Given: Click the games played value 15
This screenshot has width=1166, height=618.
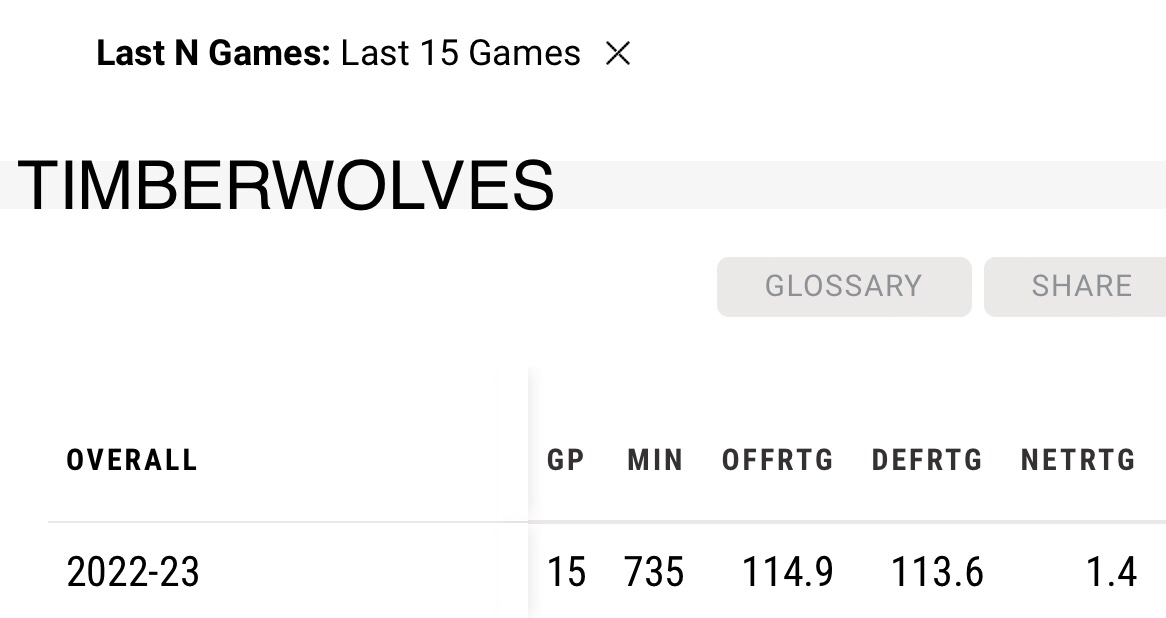Looking at the screenshot, I should [566, 573].
